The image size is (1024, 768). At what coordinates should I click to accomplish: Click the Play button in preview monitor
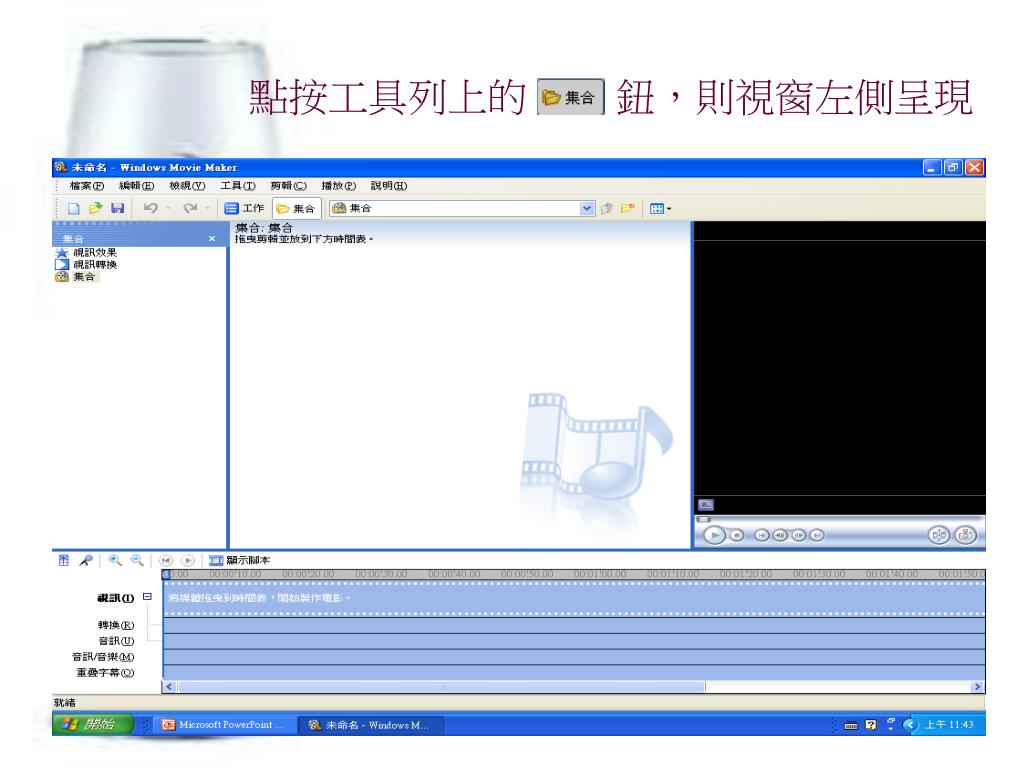tap(714, 536)
